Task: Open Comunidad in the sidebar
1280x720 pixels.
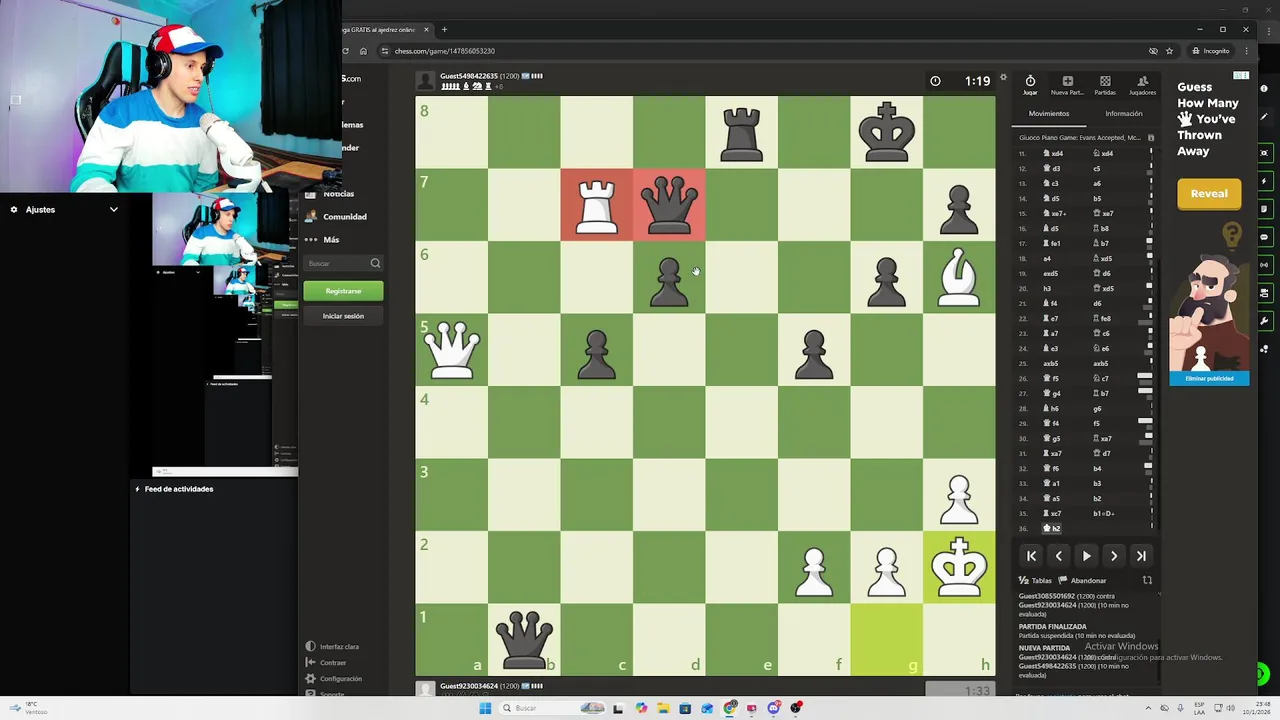Action: pos(336,217)
